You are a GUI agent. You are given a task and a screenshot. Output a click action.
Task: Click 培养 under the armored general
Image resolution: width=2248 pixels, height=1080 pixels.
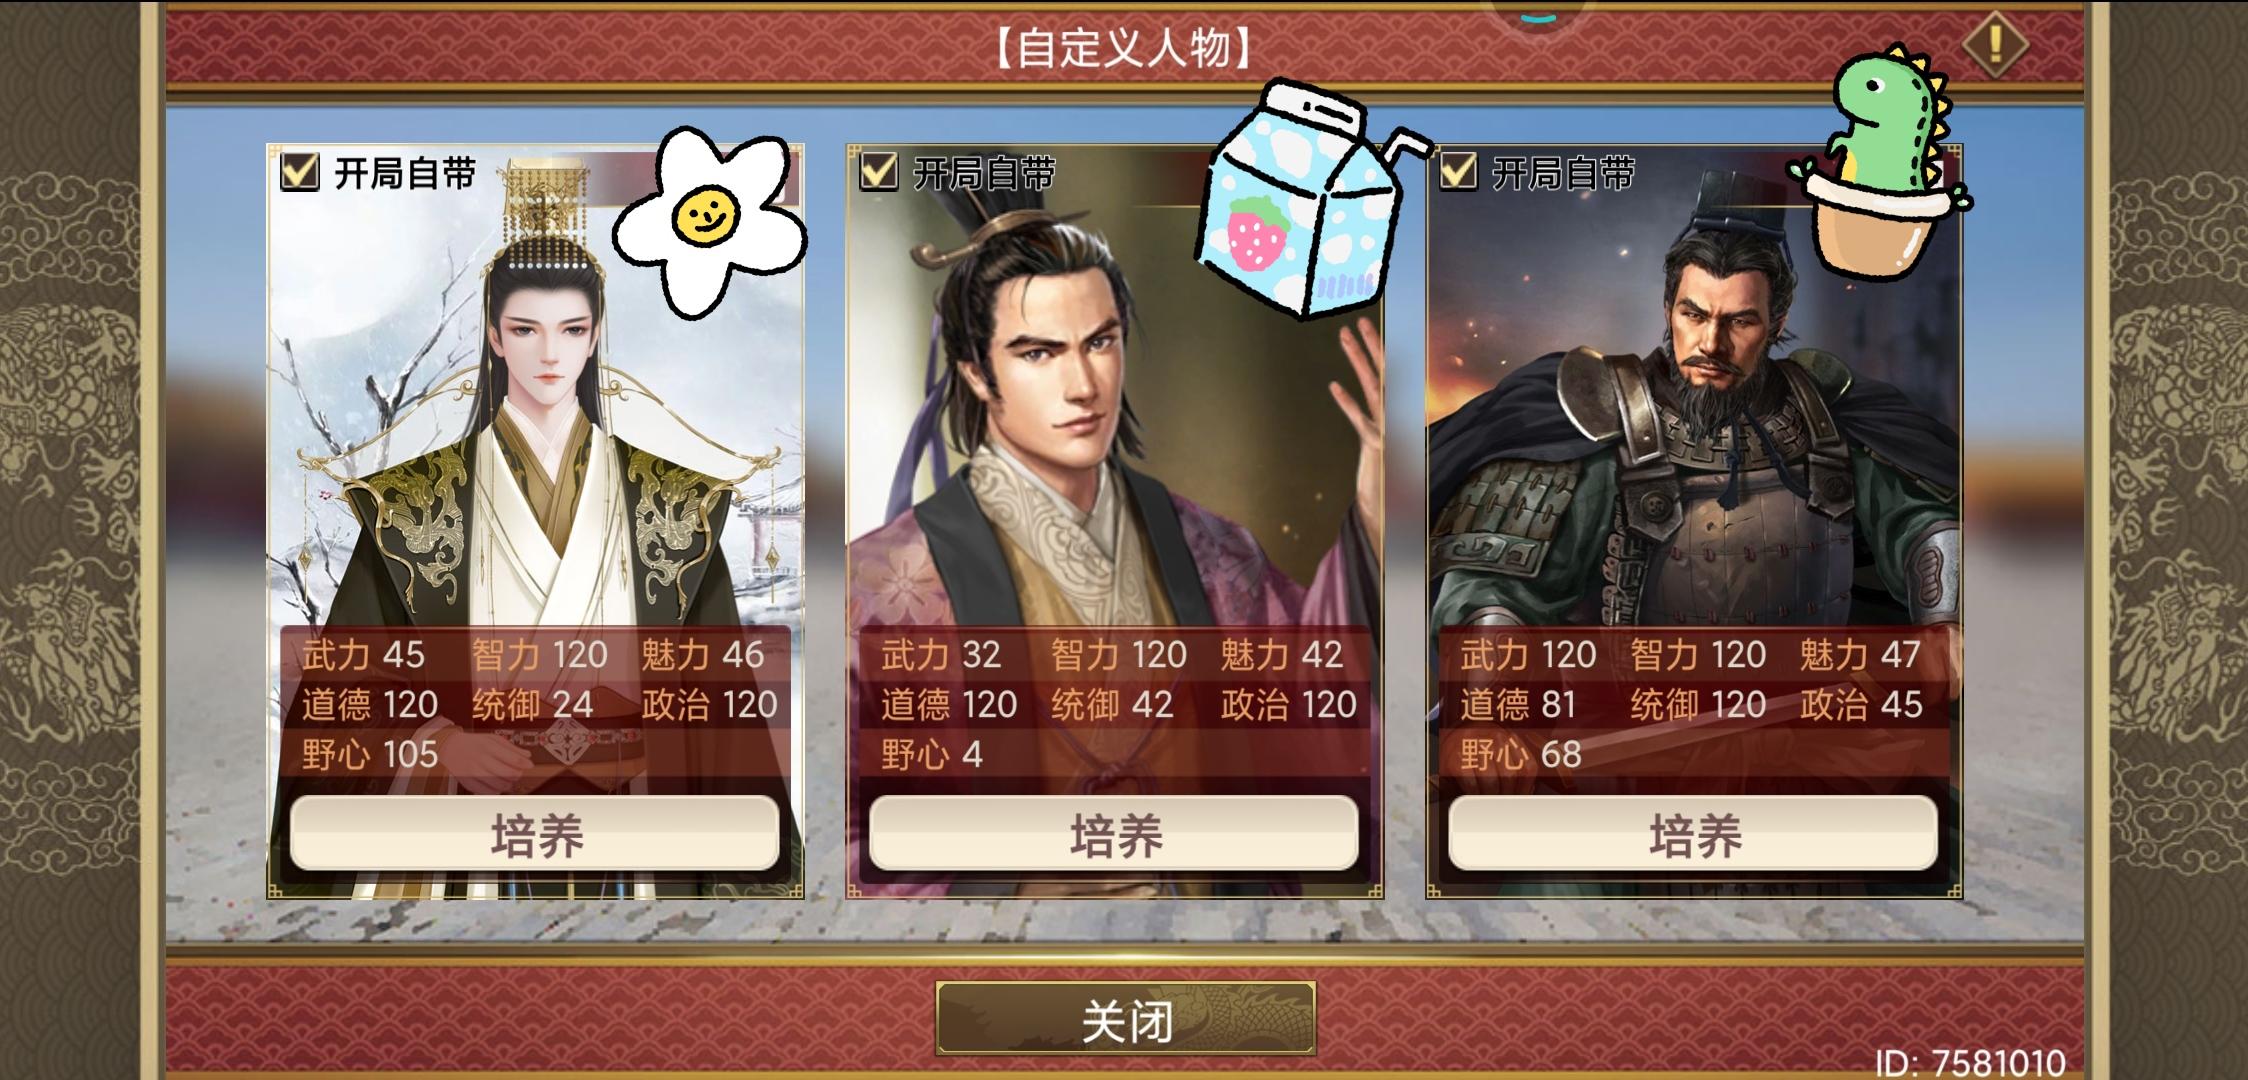[x=1693, y=835]
